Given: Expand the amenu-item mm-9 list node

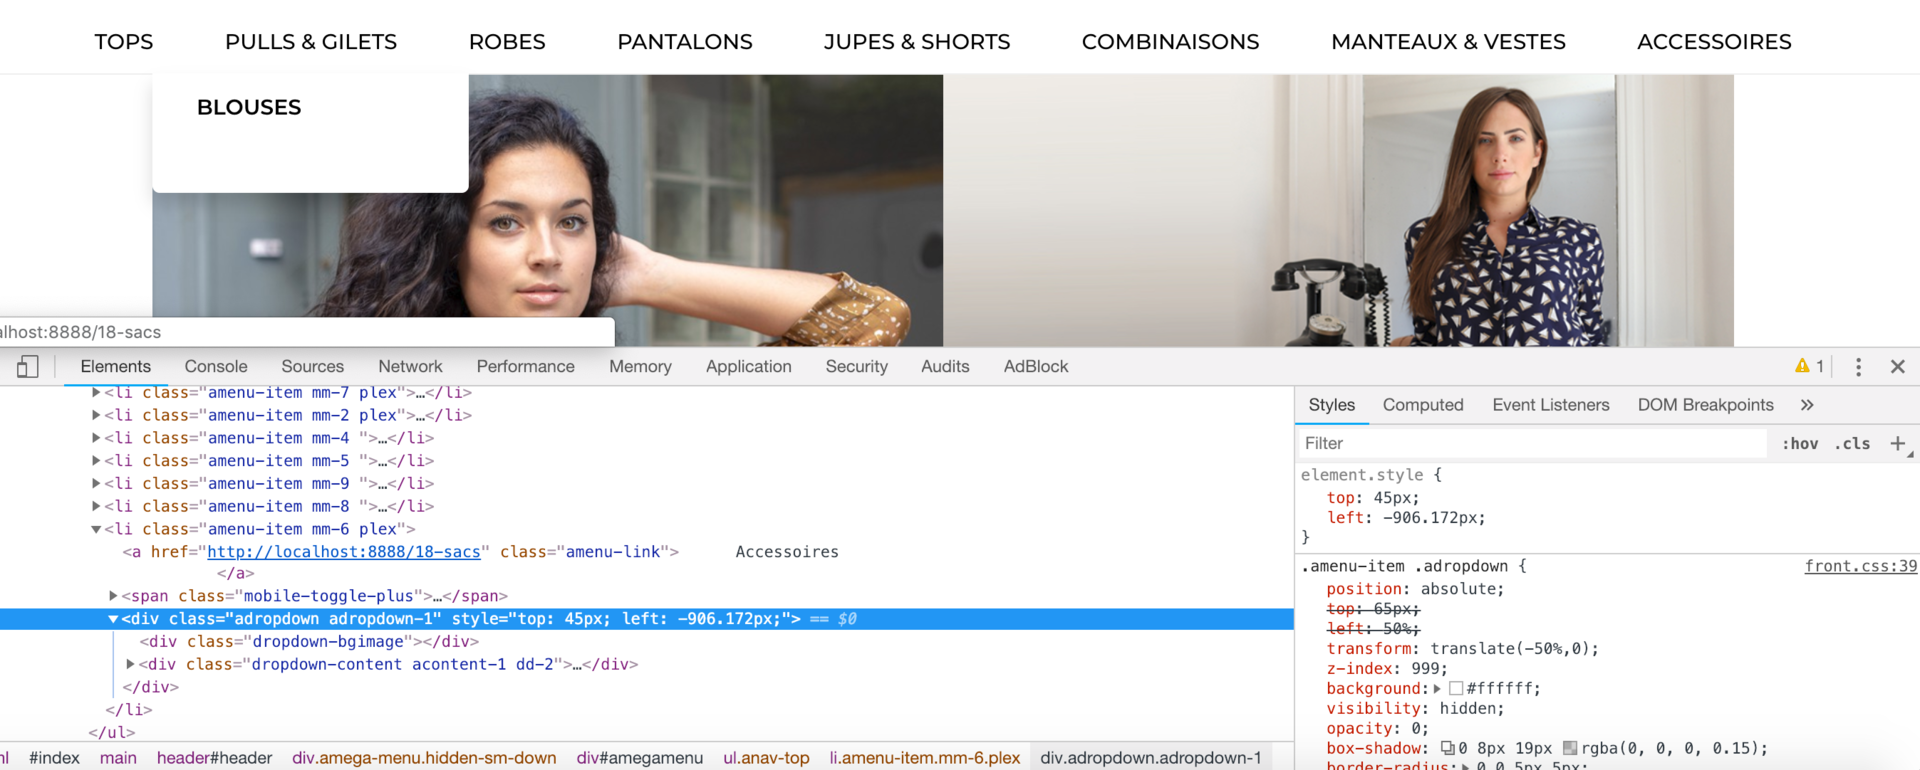Looking at the screenshot, I should (96, 484).
